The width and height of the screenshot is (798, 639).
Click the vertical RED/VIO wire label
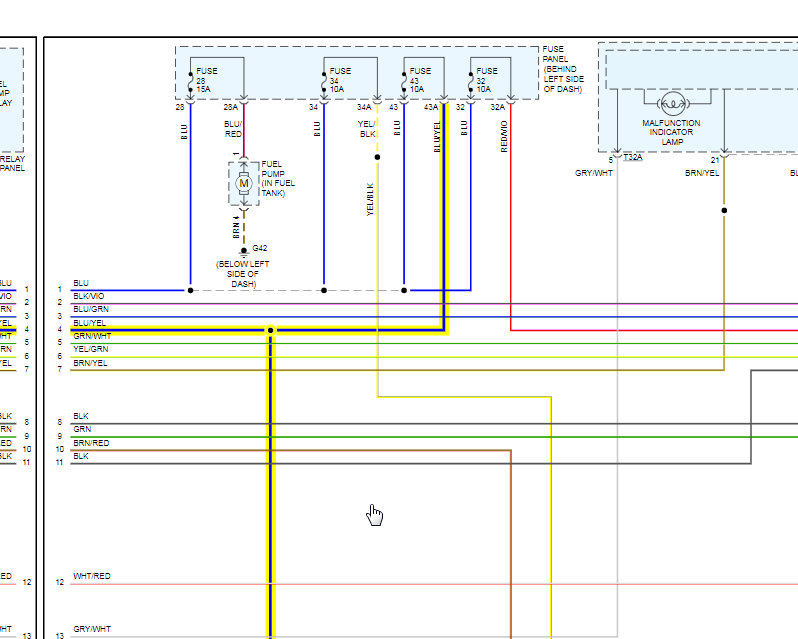coord(504,136)
